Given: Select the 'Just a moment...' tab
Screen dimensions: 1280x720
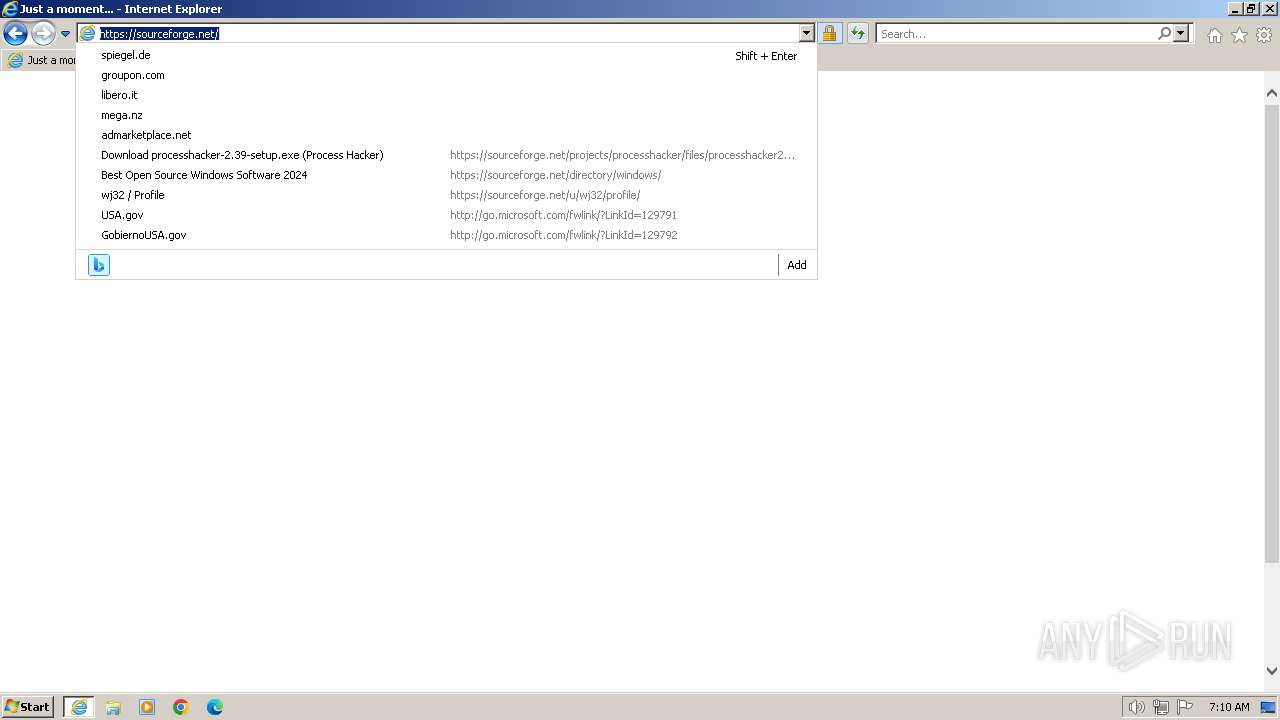Looking at the screenshot, I should 42,60.
